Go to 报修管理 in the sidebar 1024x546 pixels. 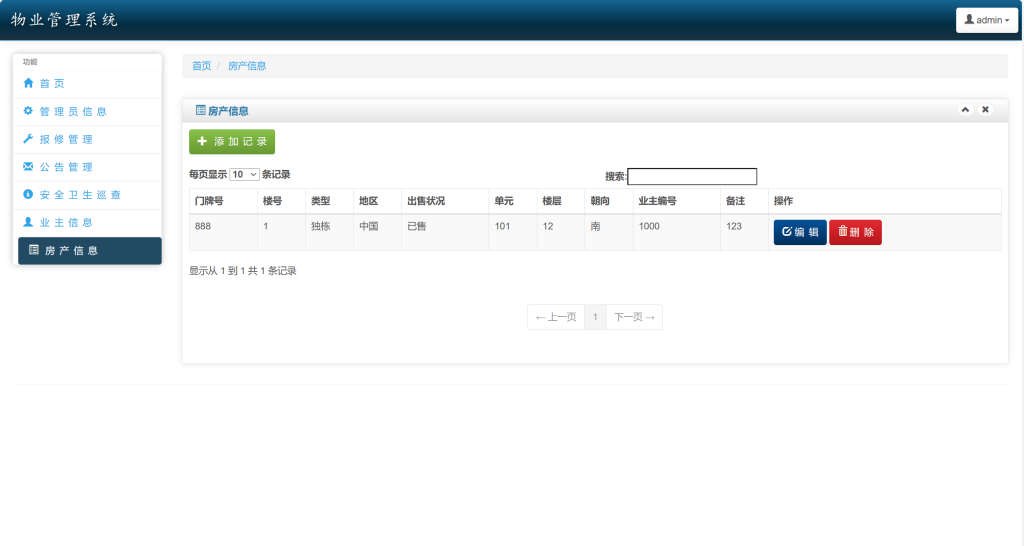tap(88, 139)
